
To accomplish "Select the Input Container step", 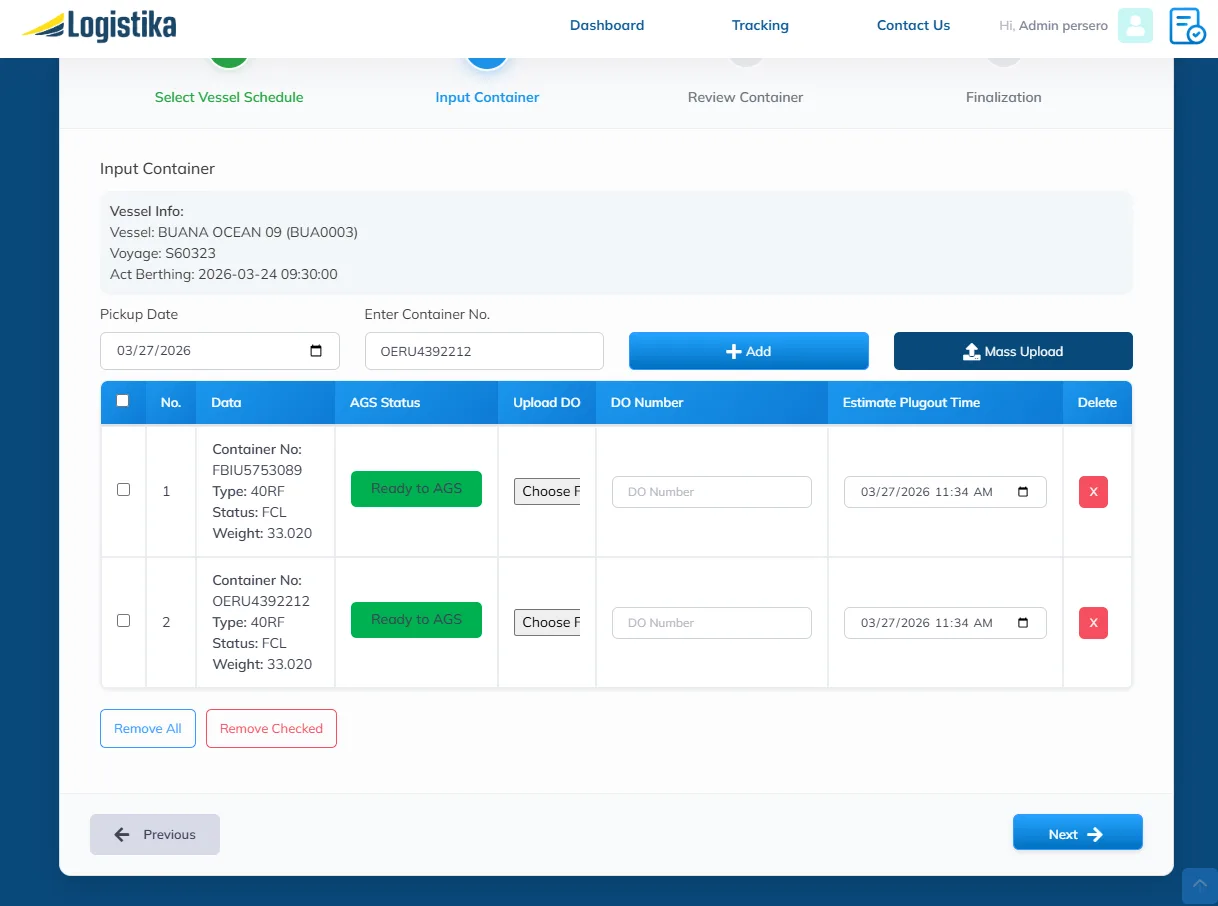I will pos(487,97).
